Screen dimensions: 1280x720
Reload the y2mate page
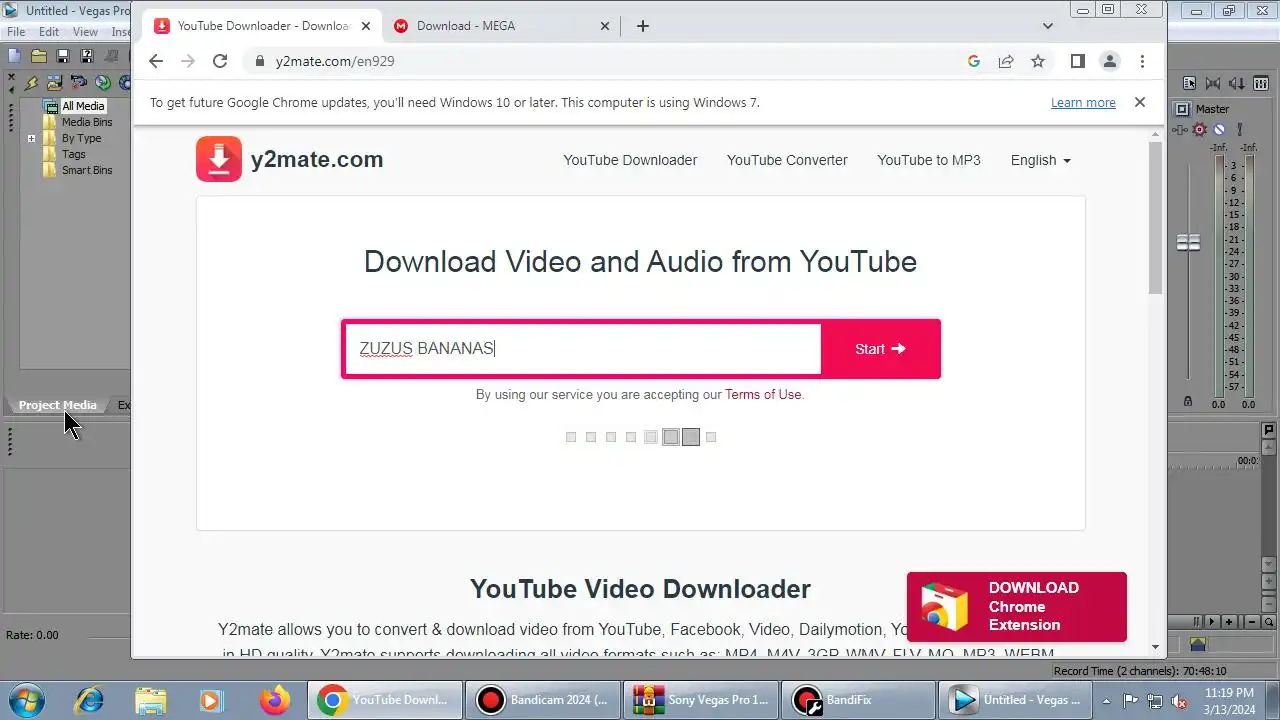pyautogui.click(x=220, y=61)
